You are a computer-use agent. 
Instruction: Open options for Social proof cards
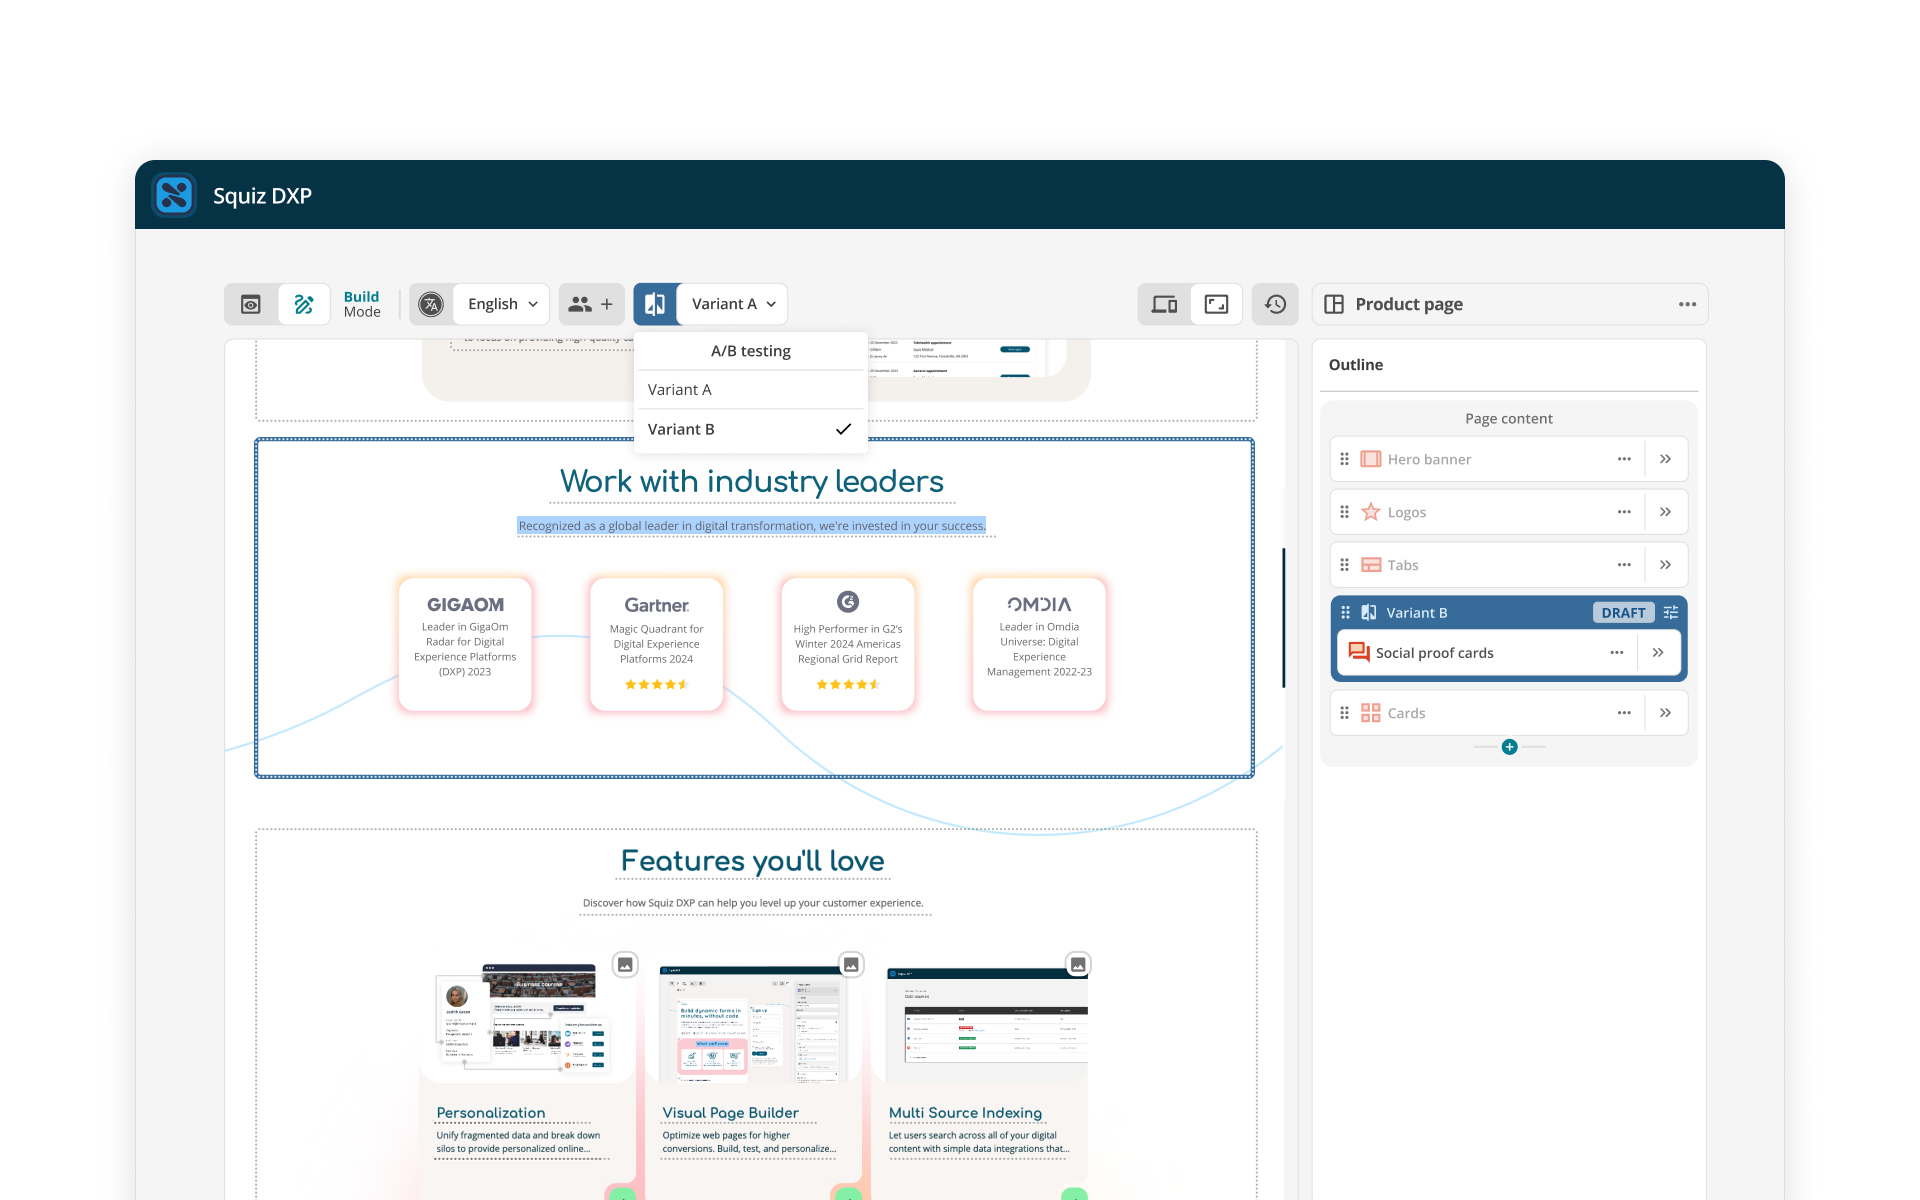point(1617,652)
